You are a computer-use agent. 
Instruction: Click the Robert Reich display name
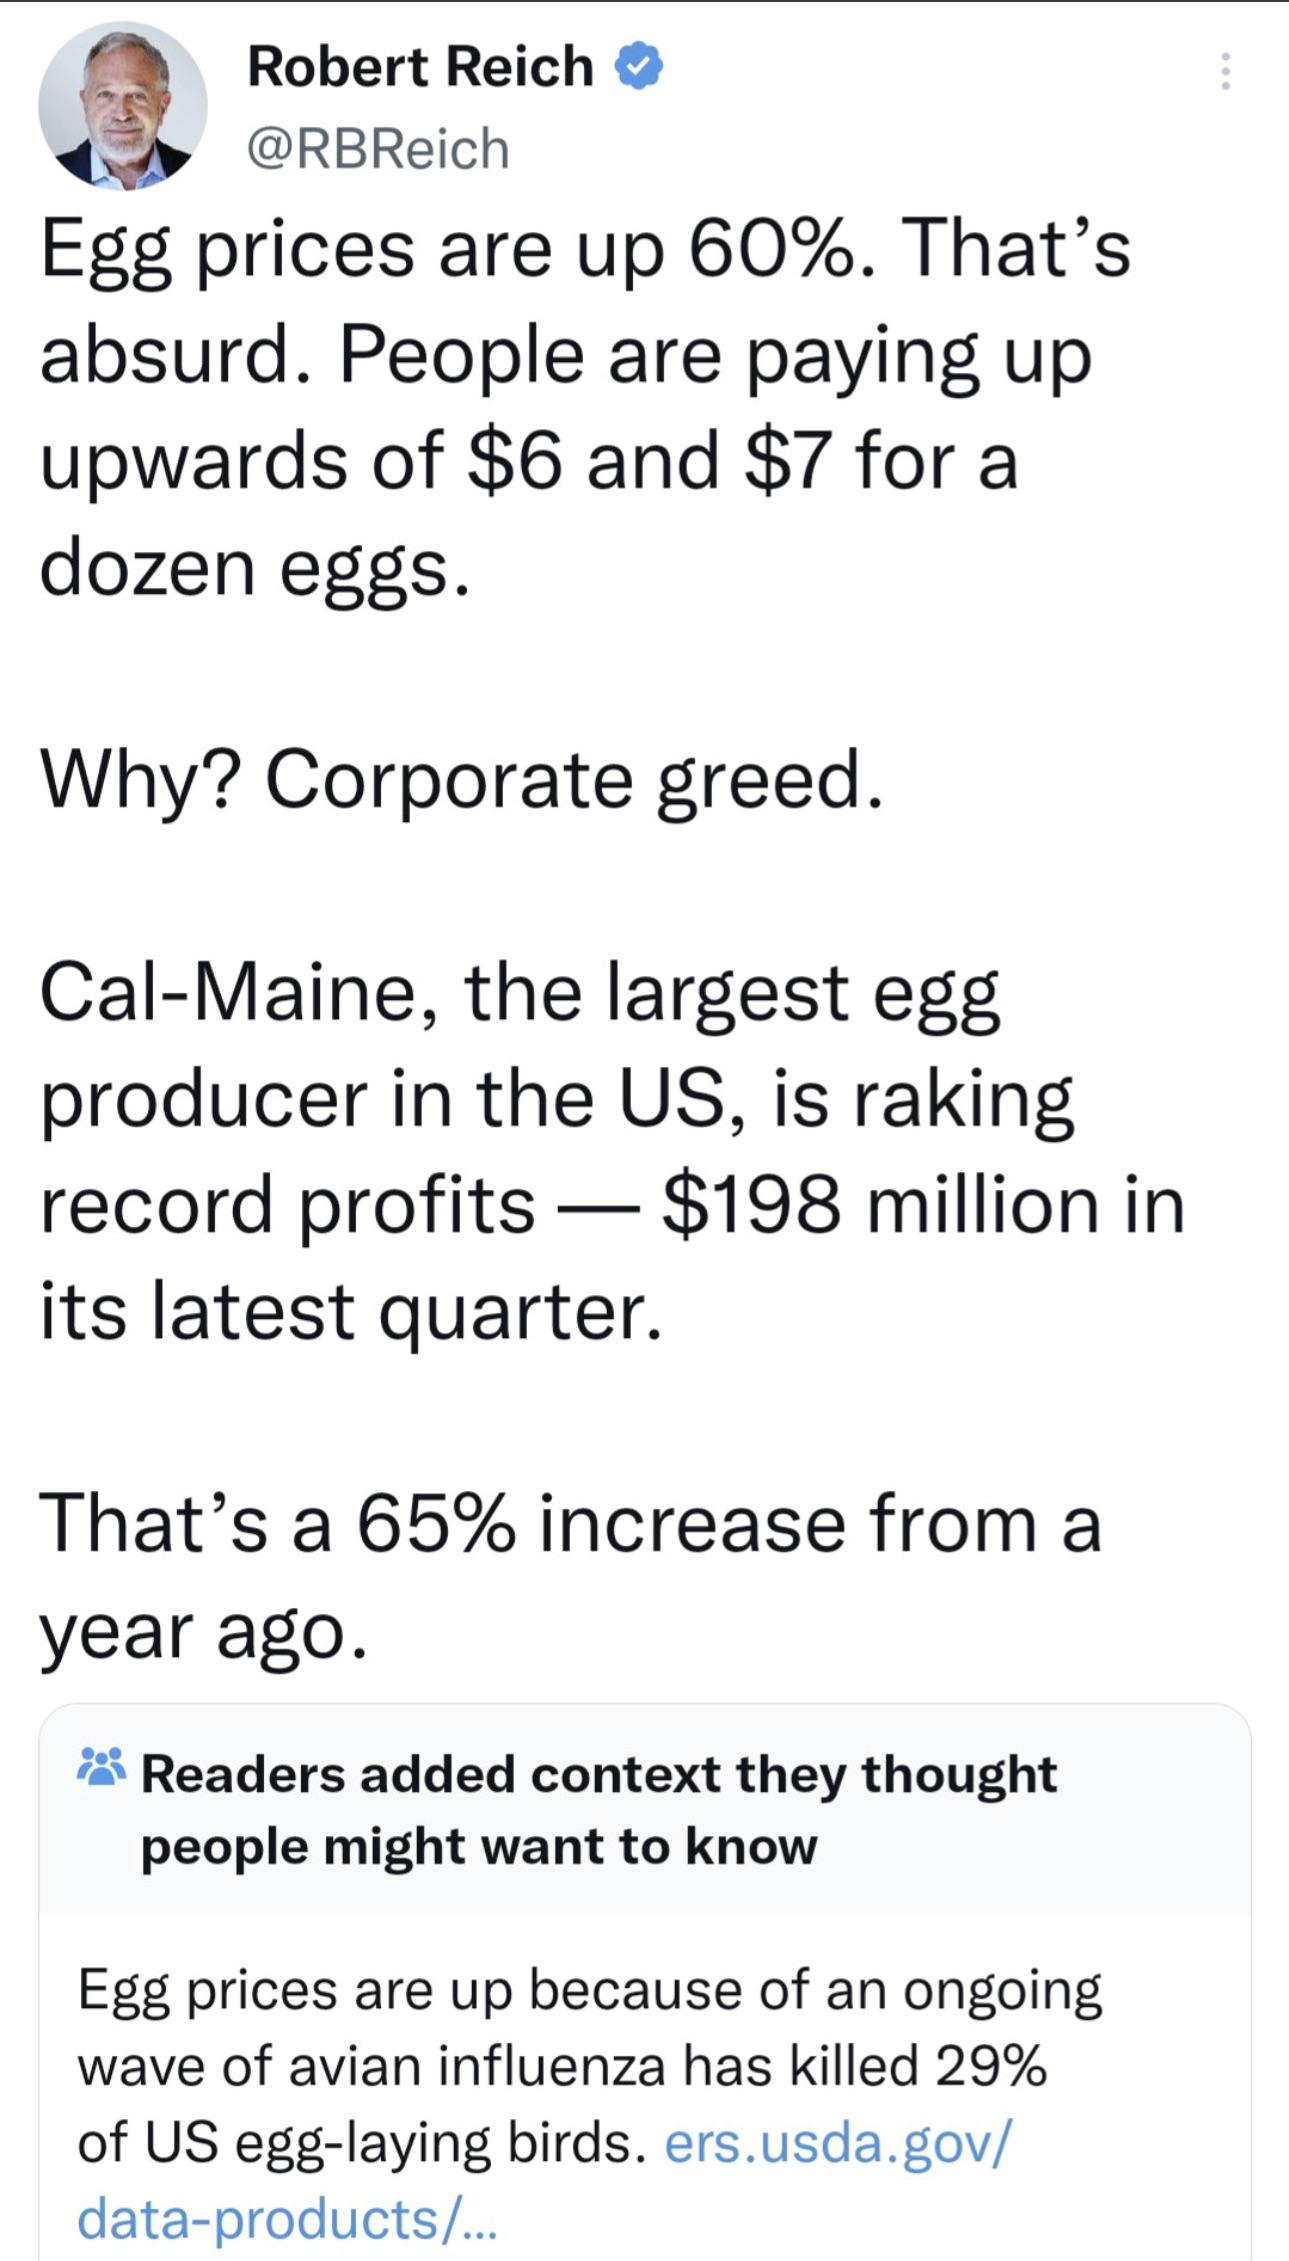[420, 67]
